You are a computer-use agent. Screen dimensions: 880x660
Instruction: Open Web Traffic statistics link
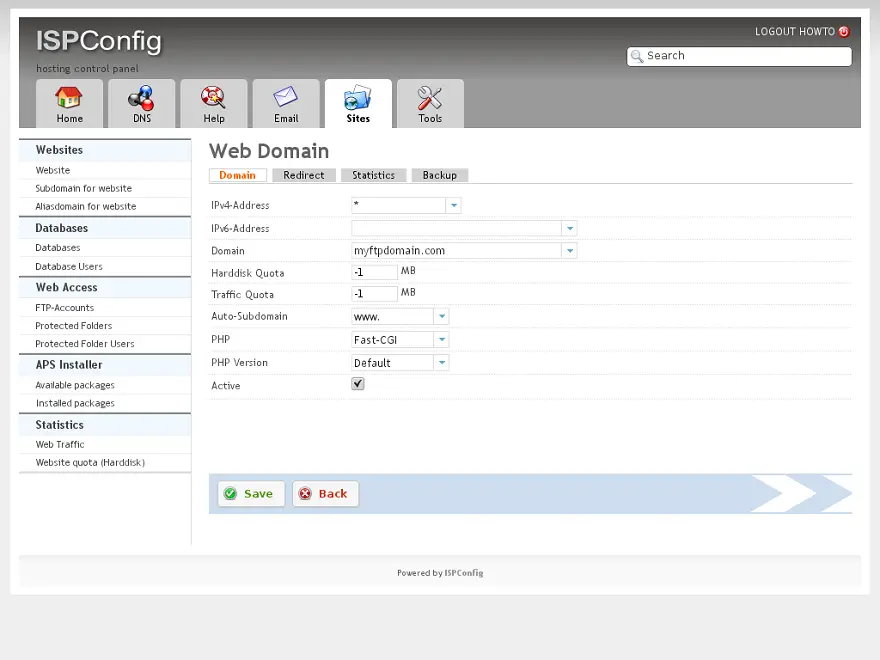60,444
